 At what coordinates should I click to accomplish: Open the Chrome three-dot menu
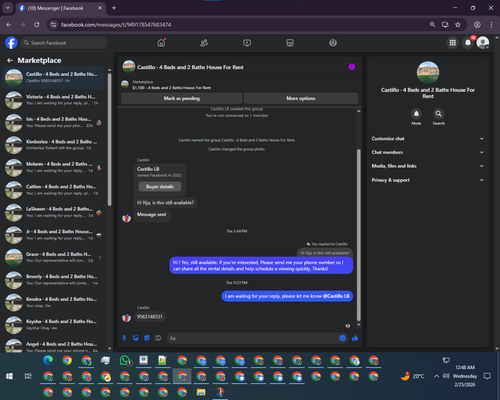[x=491, y=25]
